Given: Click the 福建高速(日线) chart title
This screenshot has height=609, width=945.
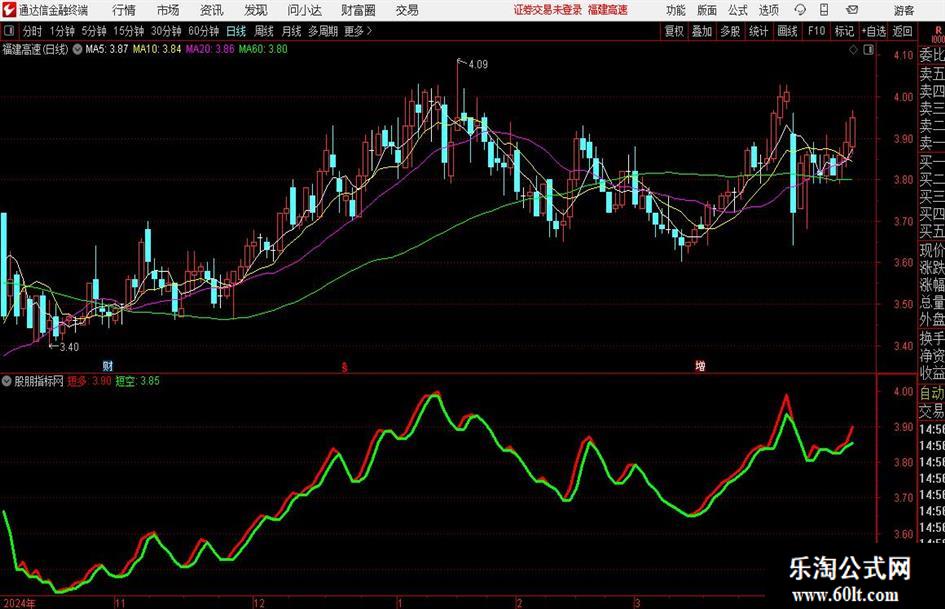Looking at the screenshot, I should (36, 49).
